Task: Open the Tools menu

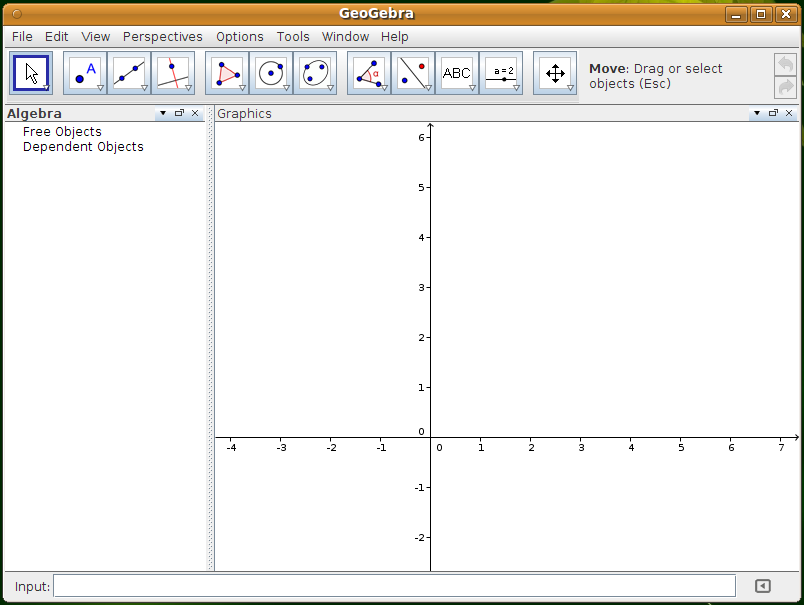Action: click(293, 37)
